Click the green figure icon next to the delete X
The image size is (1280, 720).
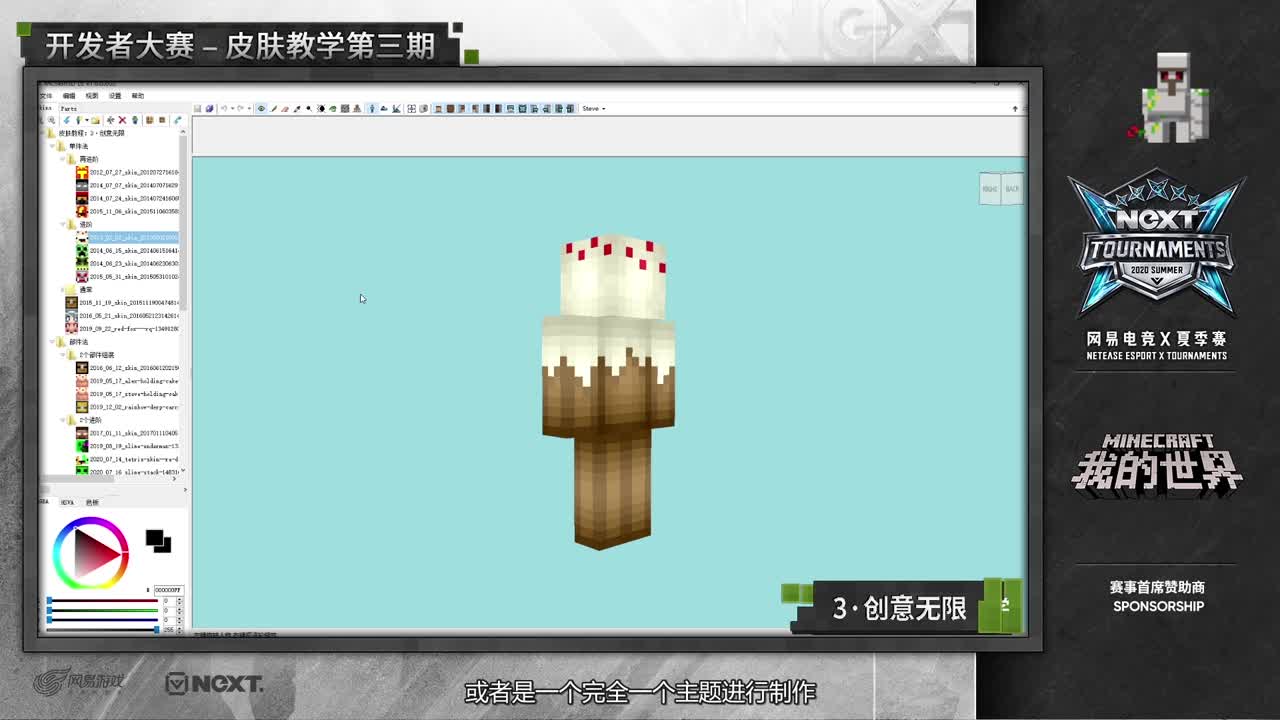point(135,120)
